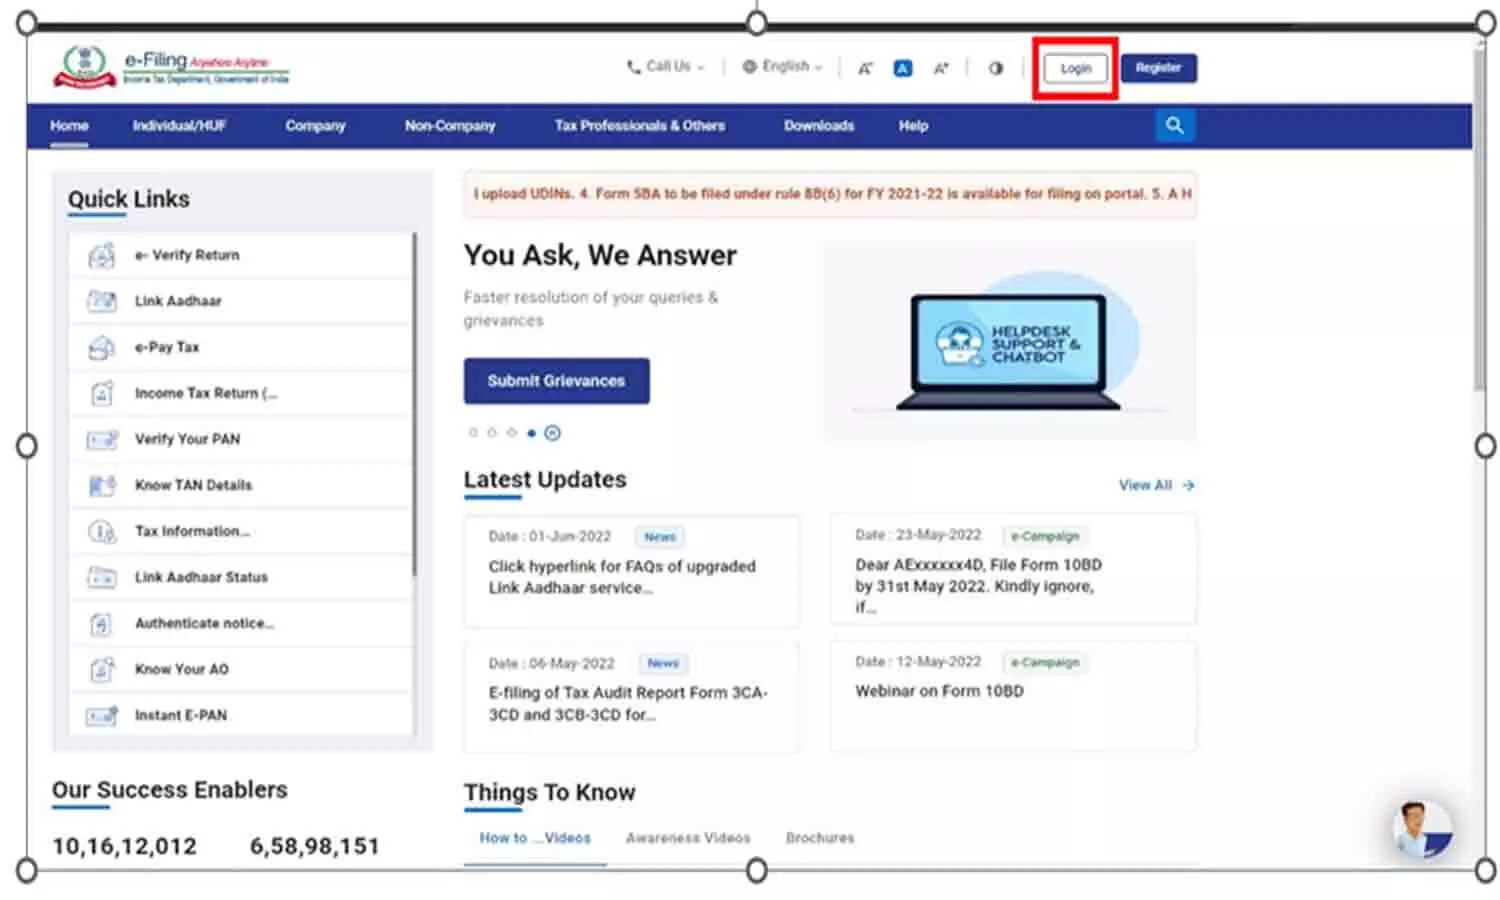Viewport: 1500px width, 900px height.
Task: Pause the banner carousel slideshow
Action: click(552, 433)
